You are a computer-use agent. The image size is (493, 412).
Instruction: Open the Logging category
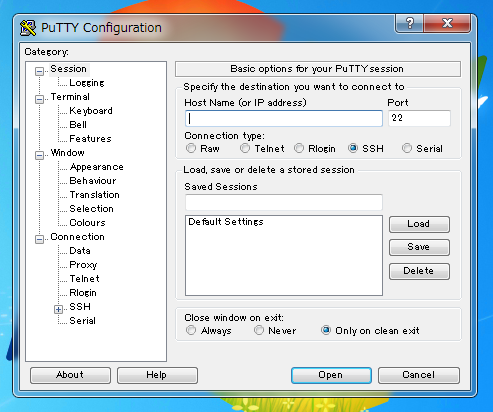[87, 83]
